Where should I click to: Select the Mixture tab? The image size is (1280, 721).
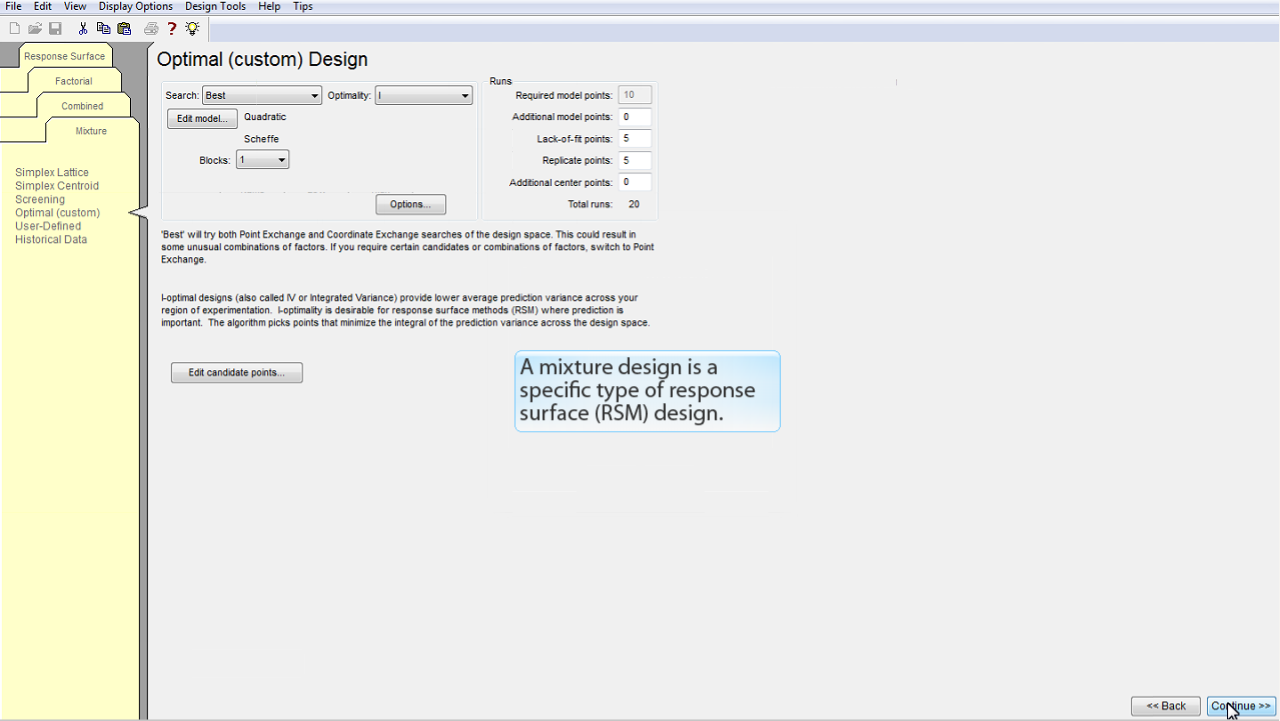point(91,131)
